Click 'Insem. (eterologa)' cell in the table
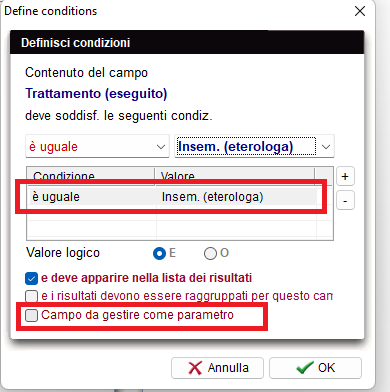The height and width of the screenshot is (392, 390). tap(212, 197)
